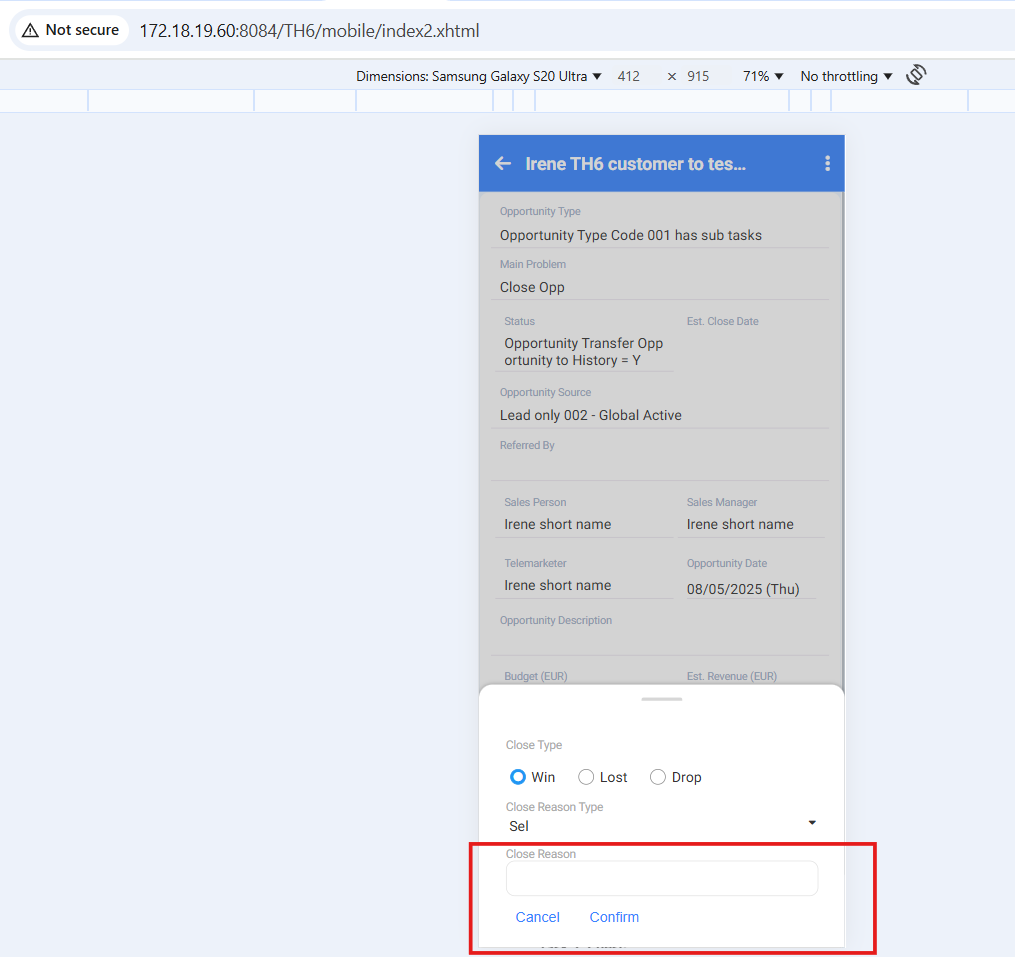Open the device Dimensions dropdown
1015x957 pixels.
tap(478, 76)
